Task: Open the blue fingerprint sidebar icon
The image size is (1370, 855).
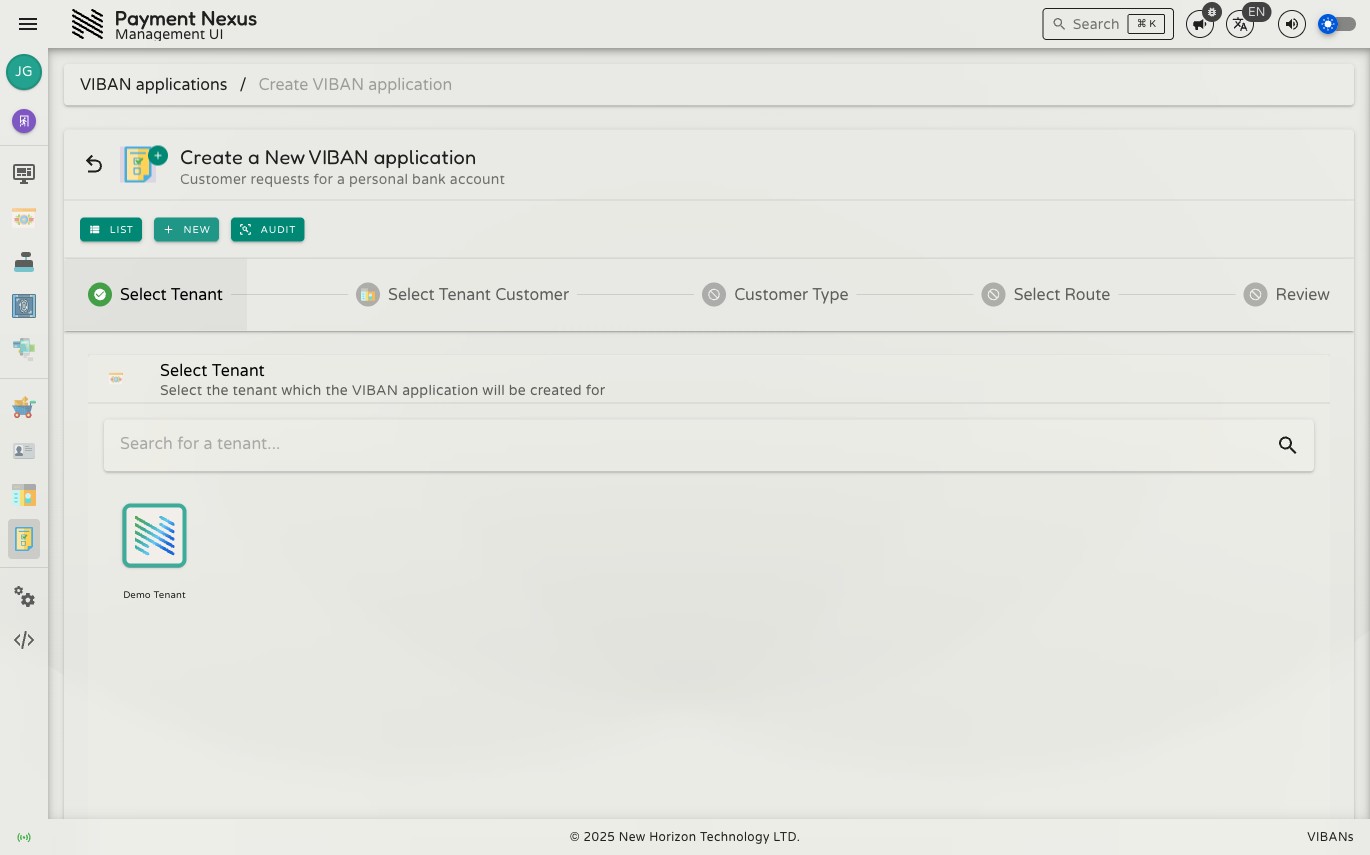Action: click(x=24, y=306)
